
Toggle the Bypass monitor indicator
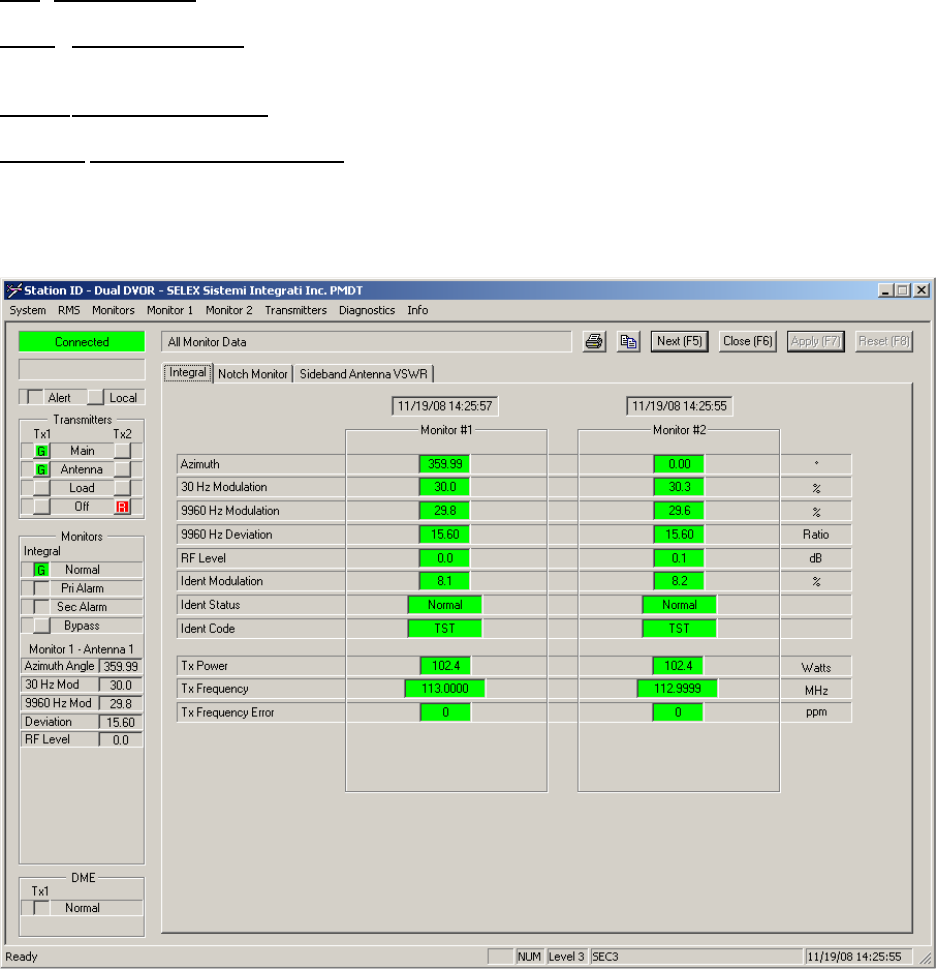pos(41,625)
